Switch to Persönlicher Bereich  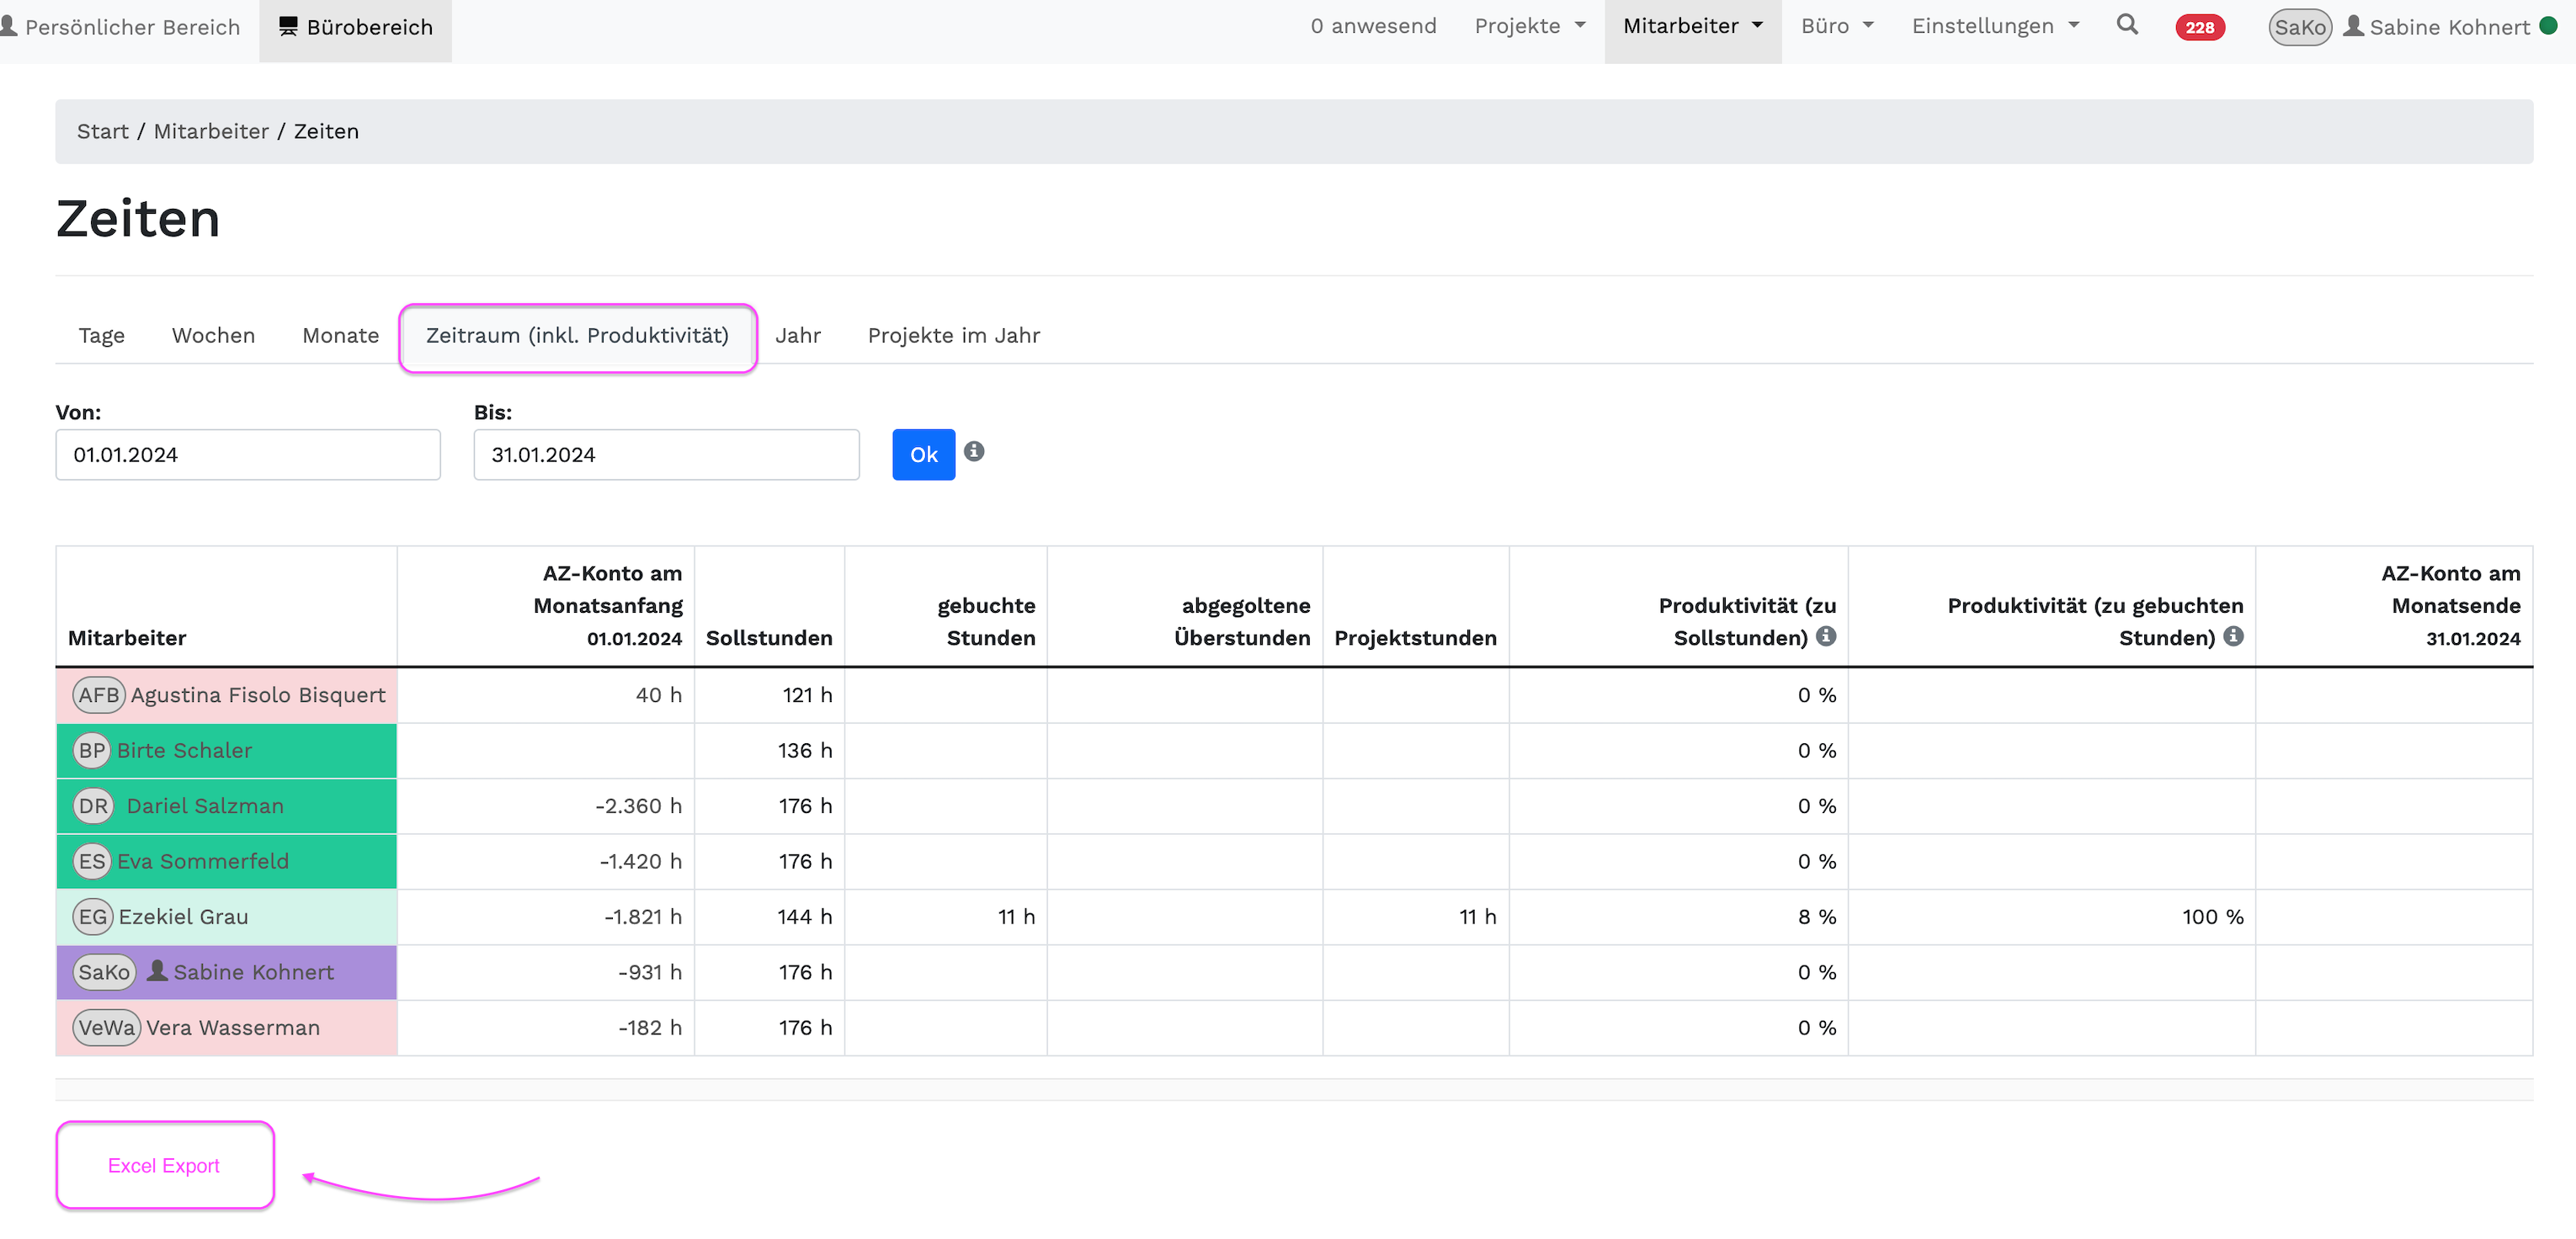(x=120, y=27)
